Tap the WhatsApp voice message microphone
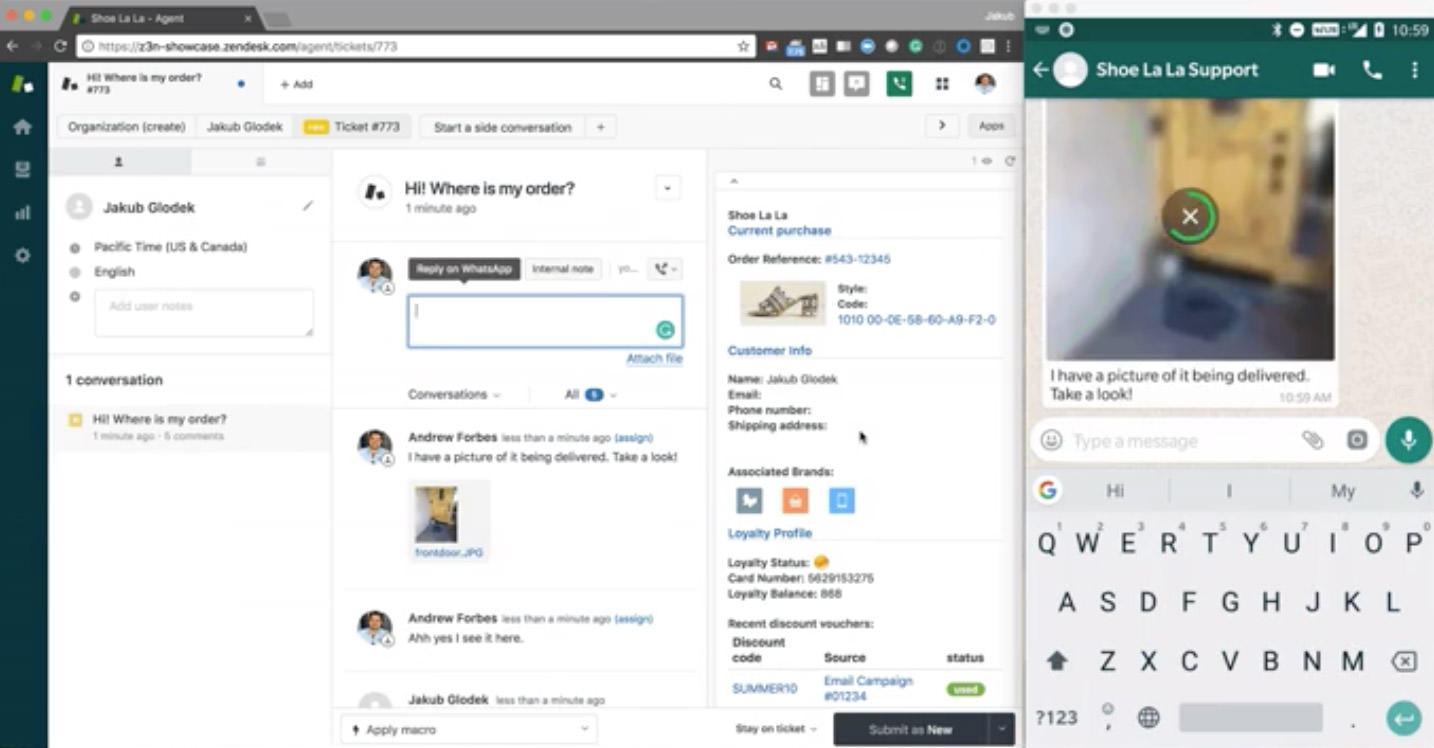 (x=1409, y=440)
